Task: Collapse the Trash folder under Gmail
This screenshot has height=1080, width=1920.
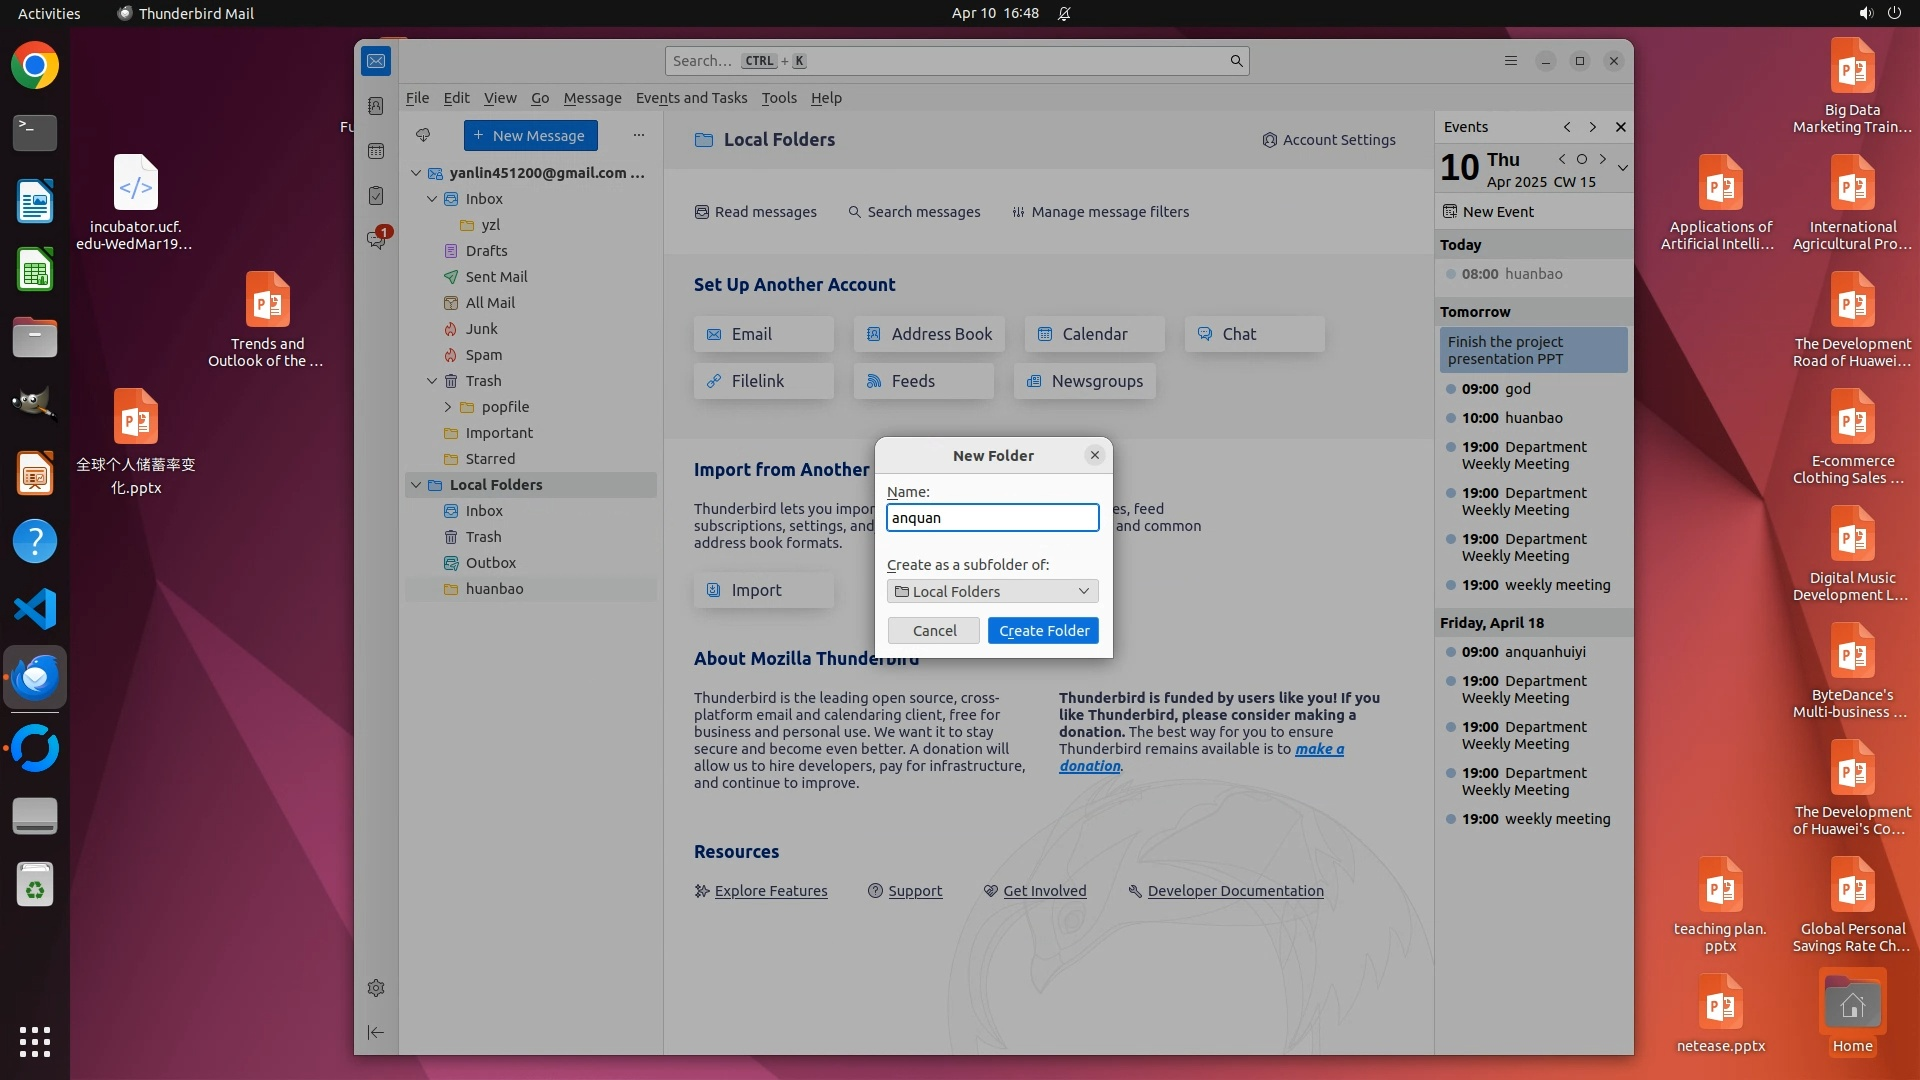Action: 432,381
